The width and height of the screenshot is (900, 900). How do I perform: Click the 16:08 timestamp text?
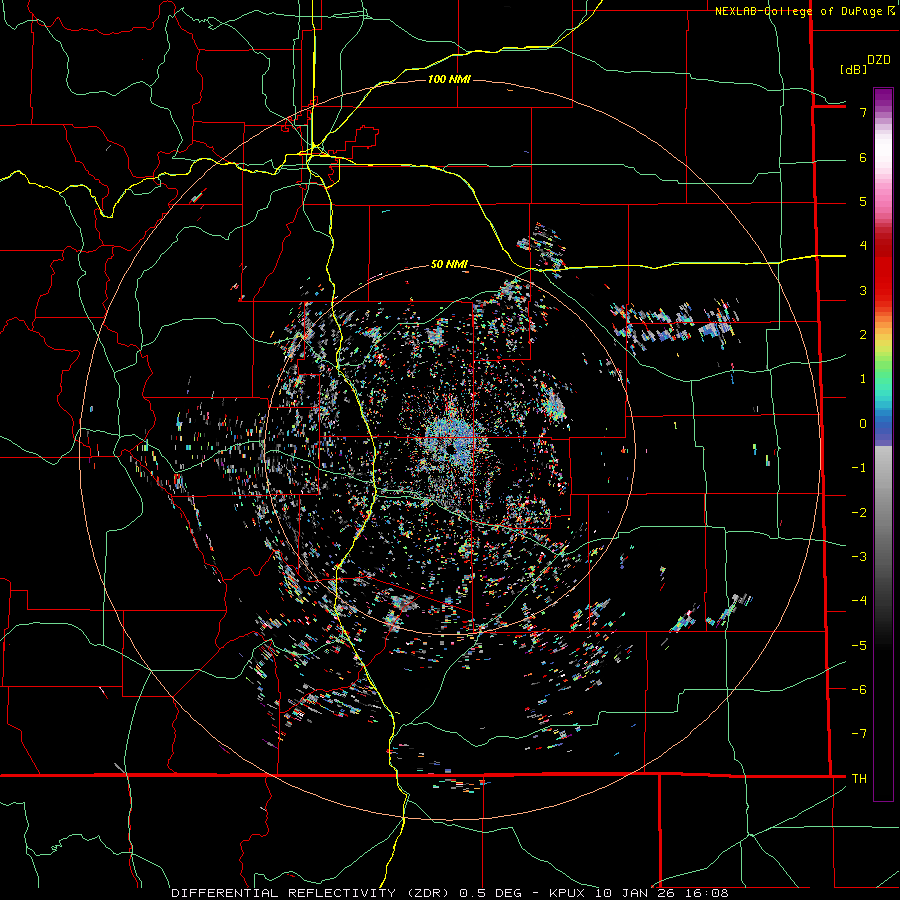click(x=709, y=893)
